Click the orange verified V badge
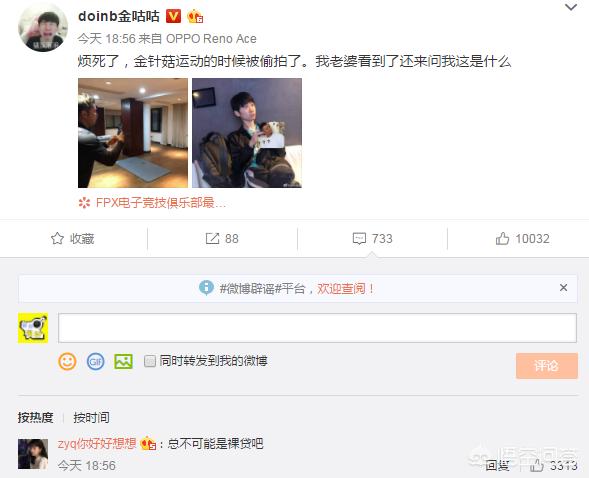This screenshot has width=589, height=478. click(173, 16)
